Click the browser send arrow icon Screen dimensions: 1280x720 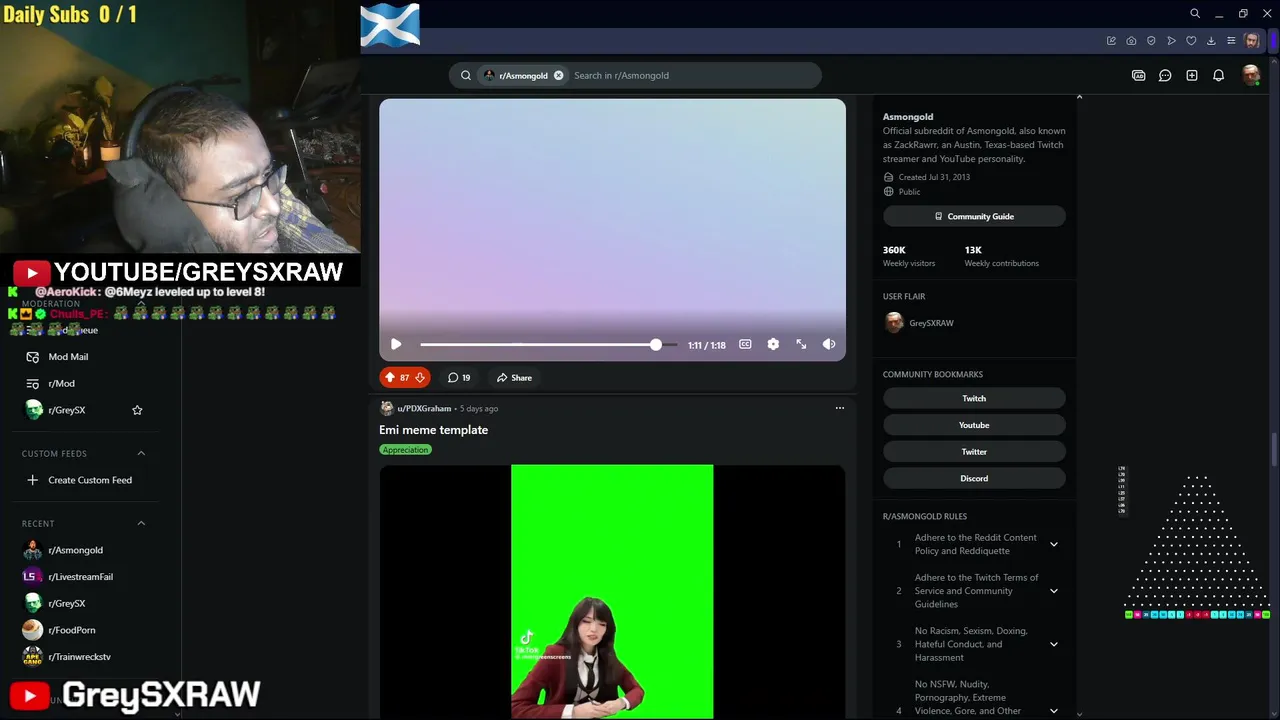1171,41
